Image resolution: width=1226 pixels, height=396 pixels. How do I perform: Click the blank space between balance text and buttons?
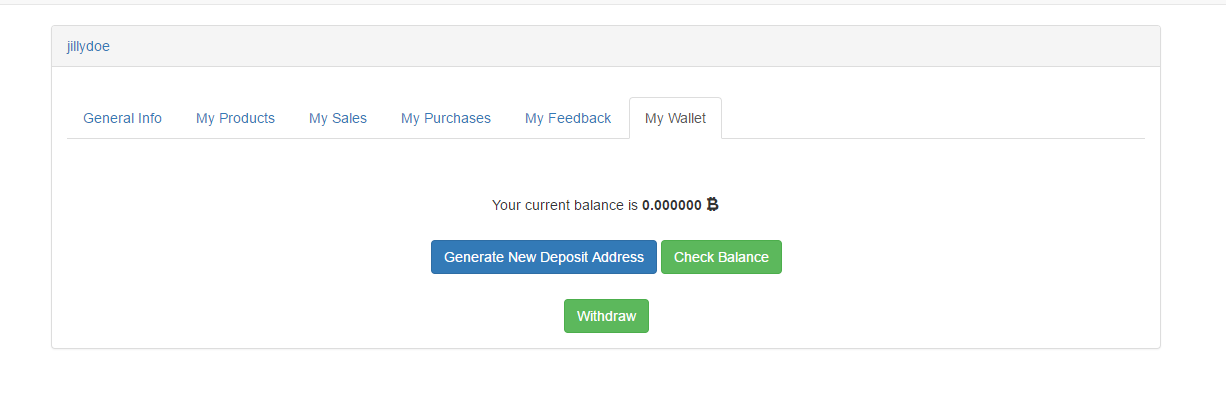tap(606, 226)
